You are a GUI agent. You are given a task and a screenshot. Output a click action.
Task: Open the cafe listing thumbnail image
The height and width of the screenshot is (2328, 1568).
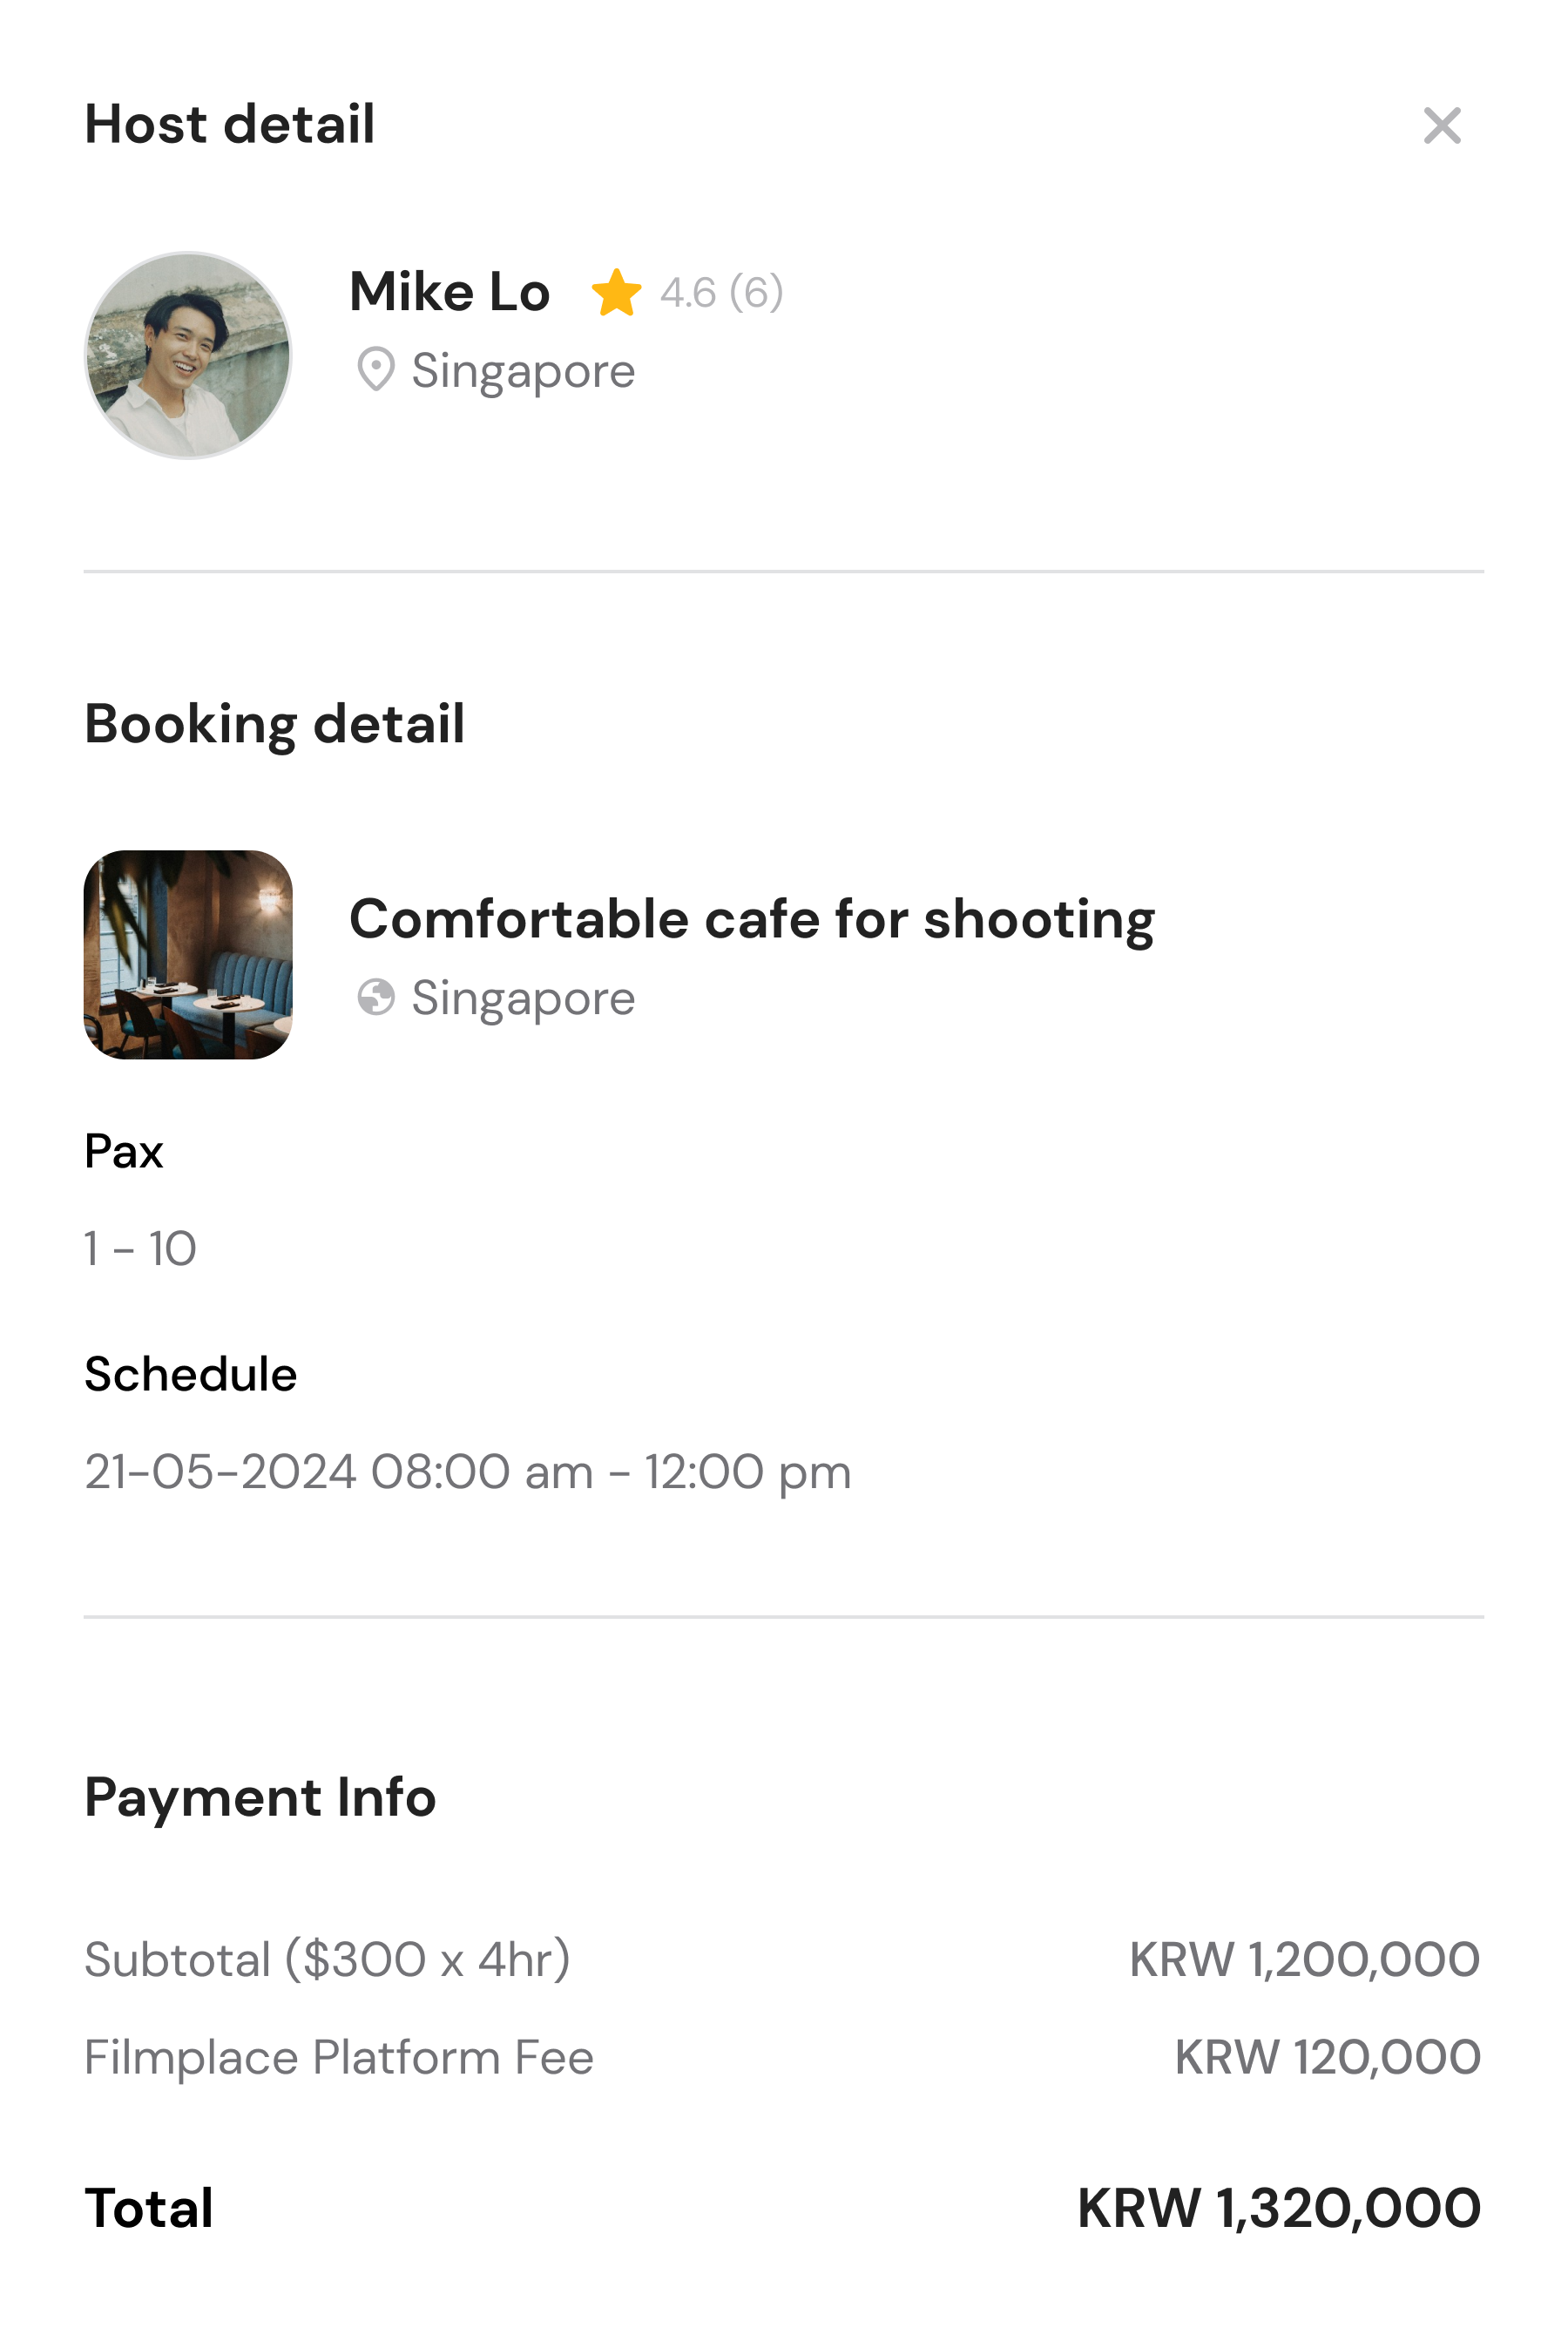click(188, 955)
